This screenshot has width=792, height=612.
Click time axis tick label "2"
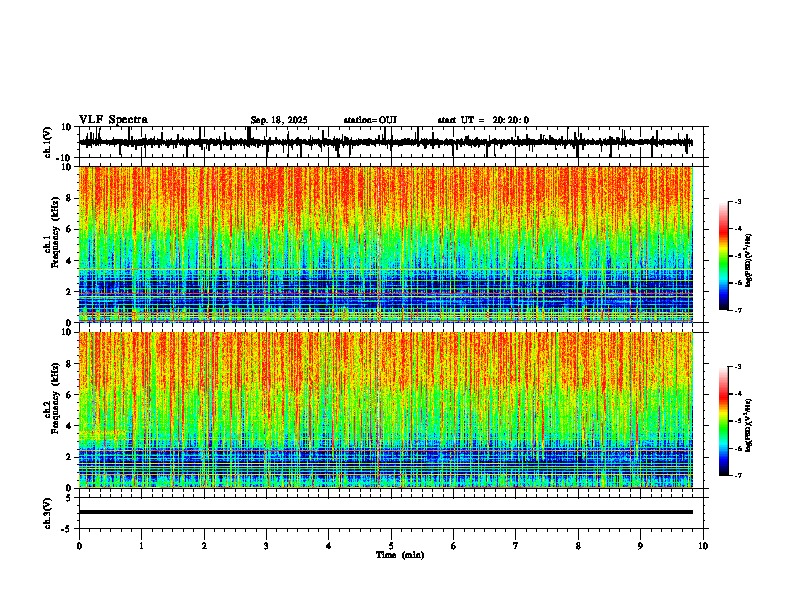204,546
